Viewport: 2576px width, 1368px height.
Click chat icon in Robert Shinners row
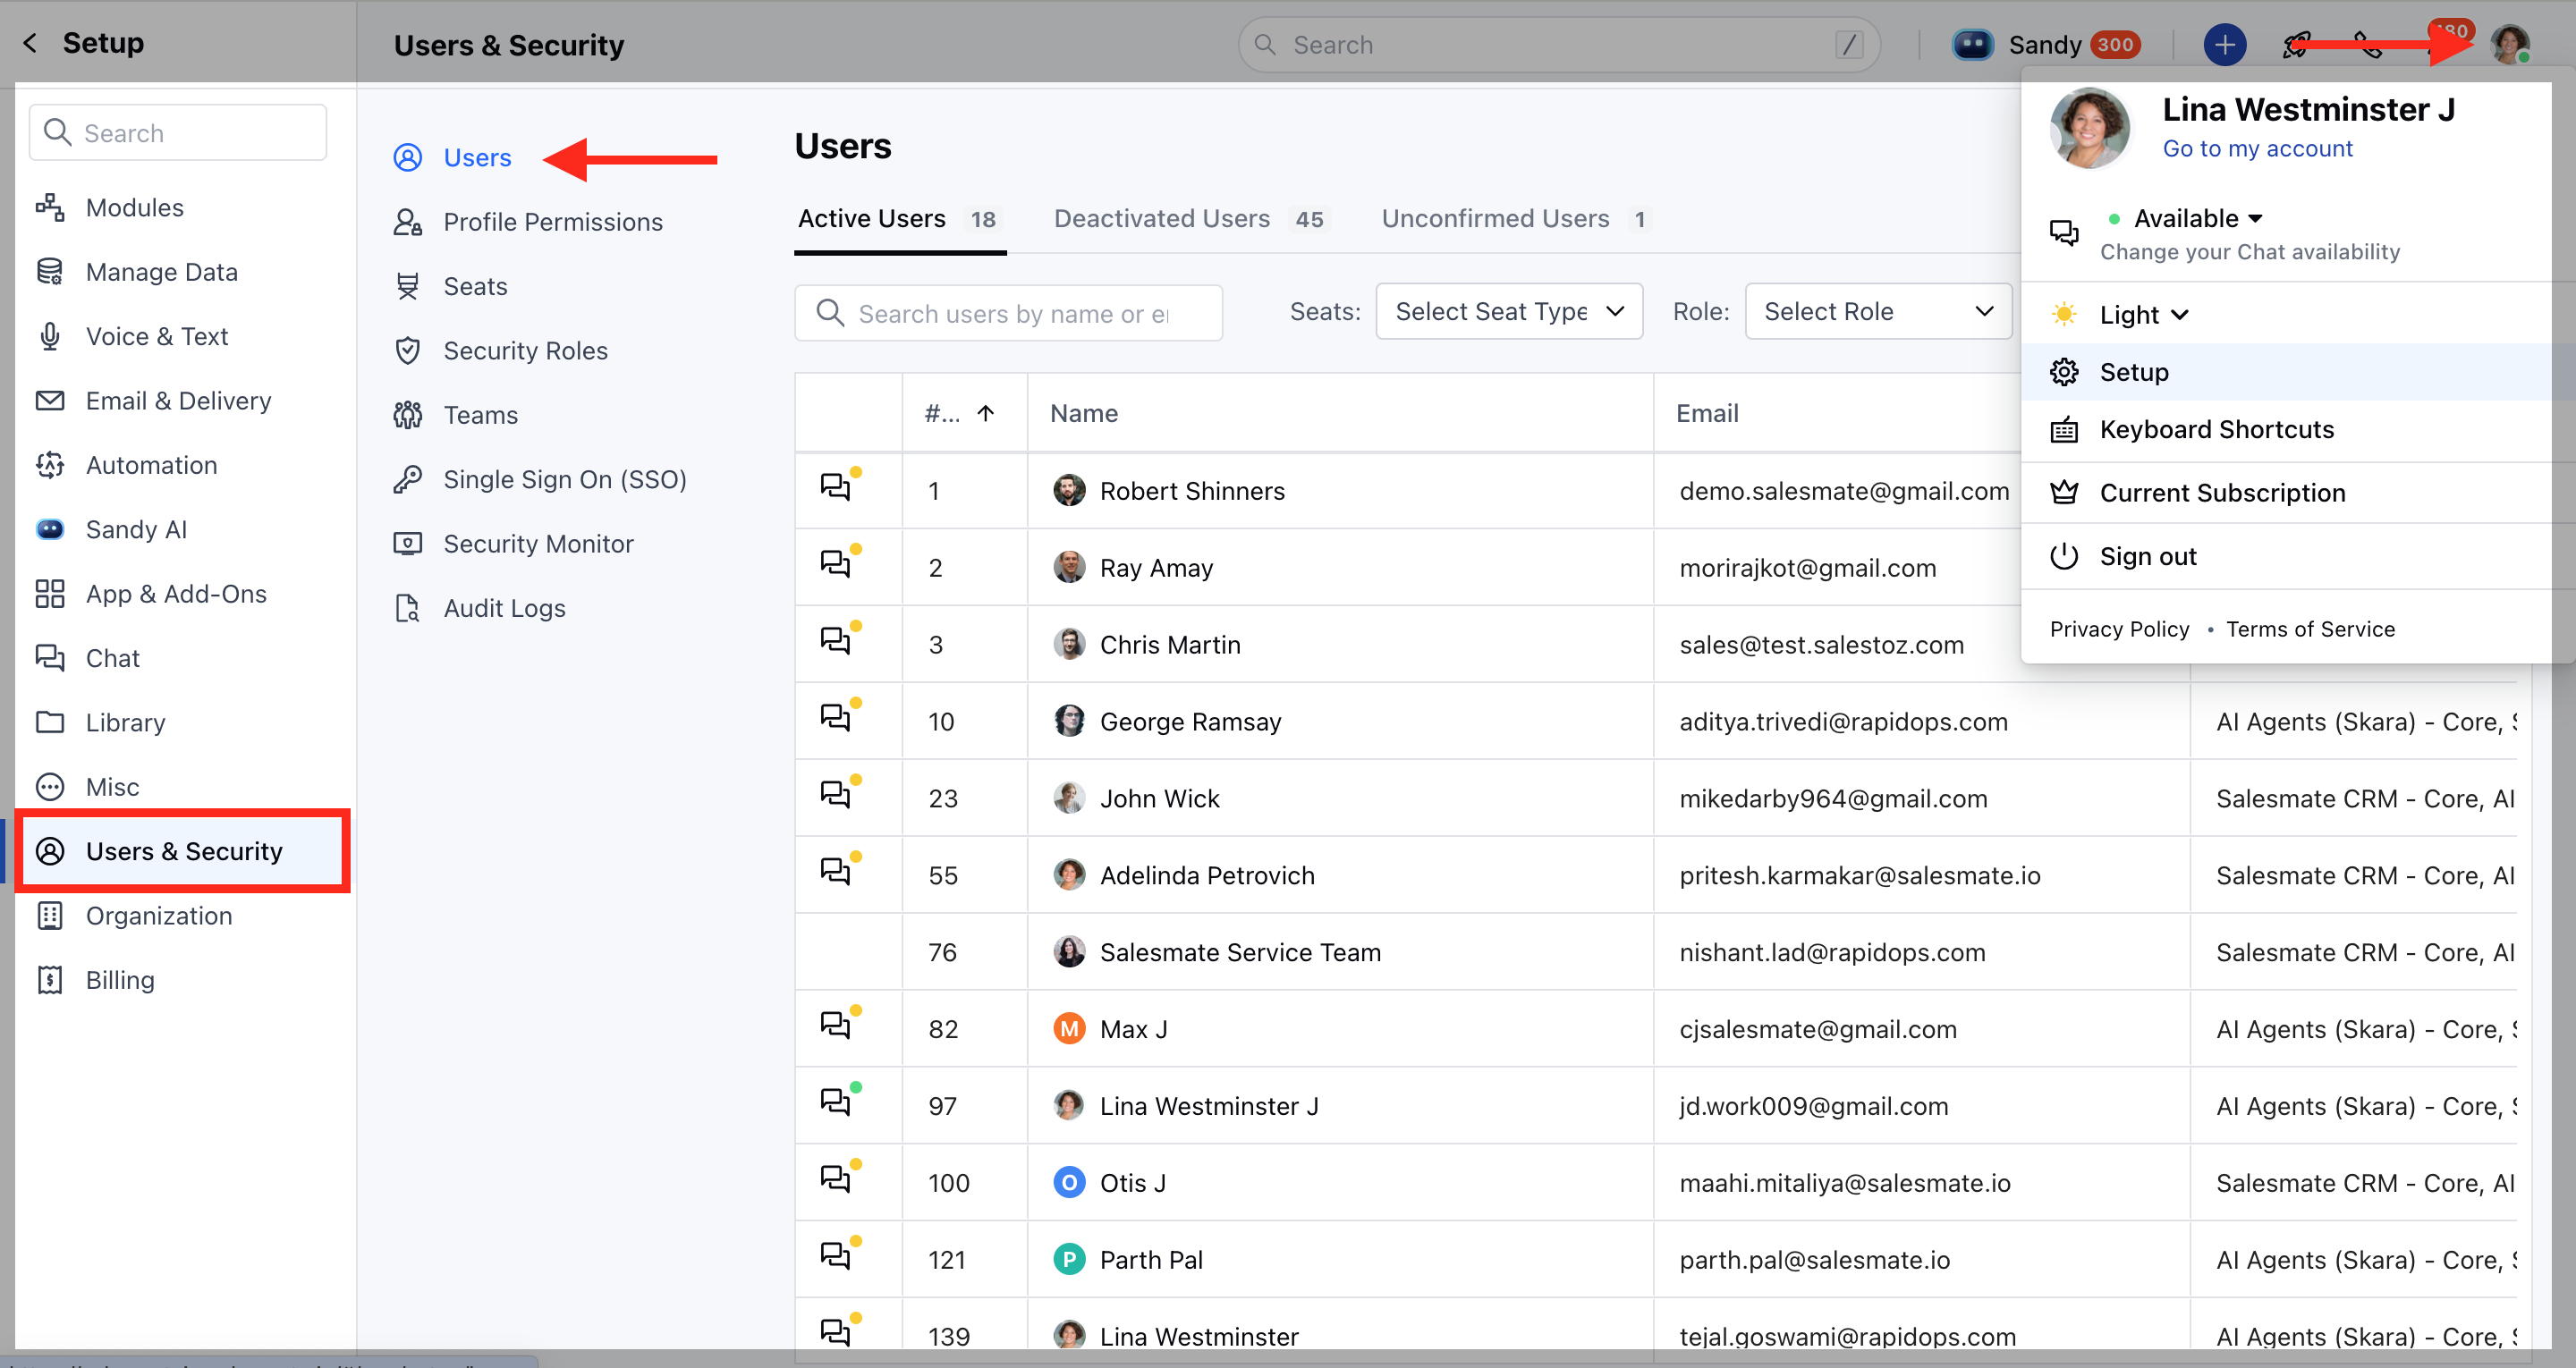click(835, 489)
